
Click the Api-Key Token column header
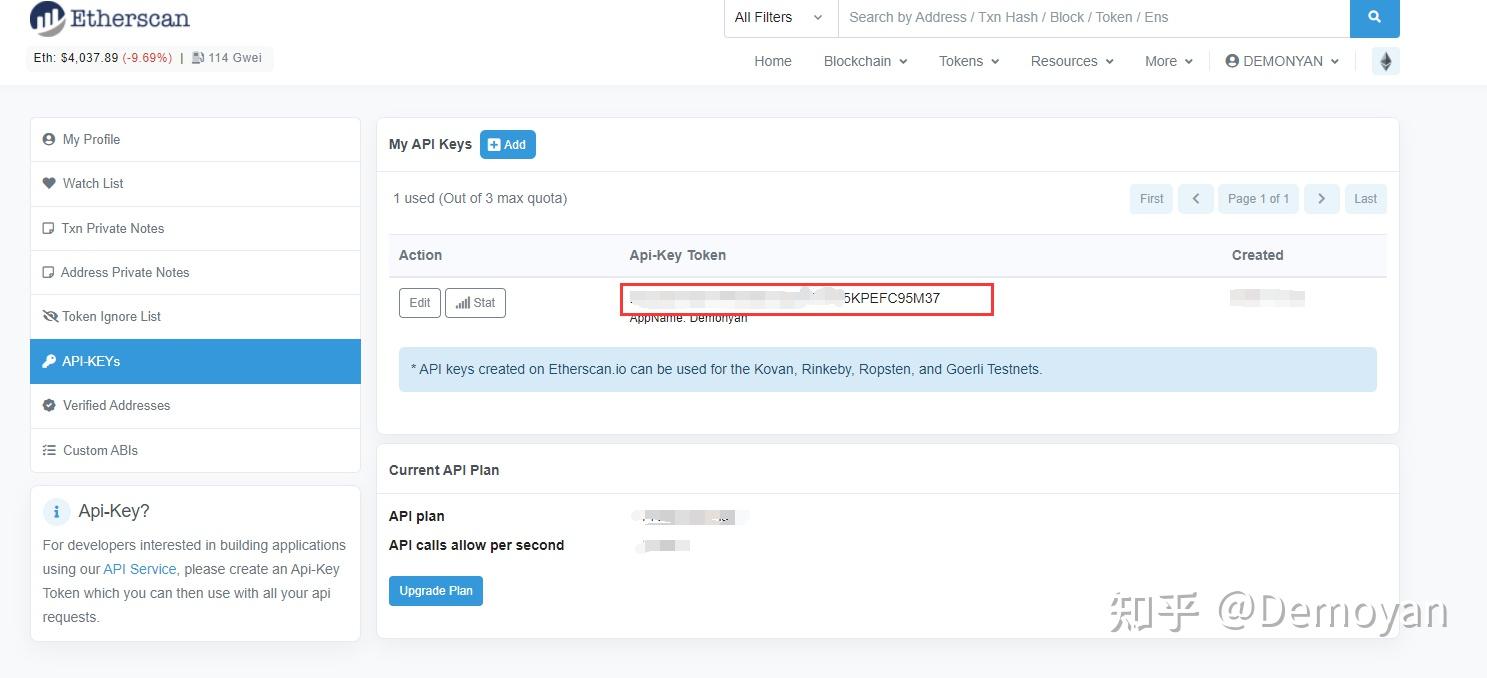coord(677,255)
